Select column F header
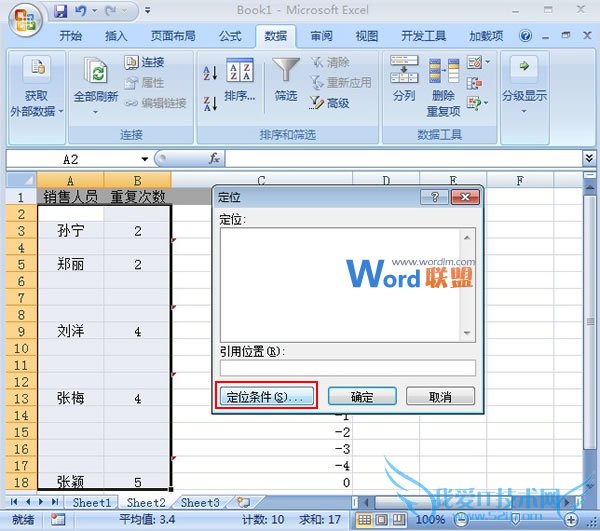The image size is (600, 531). point(520,180)
